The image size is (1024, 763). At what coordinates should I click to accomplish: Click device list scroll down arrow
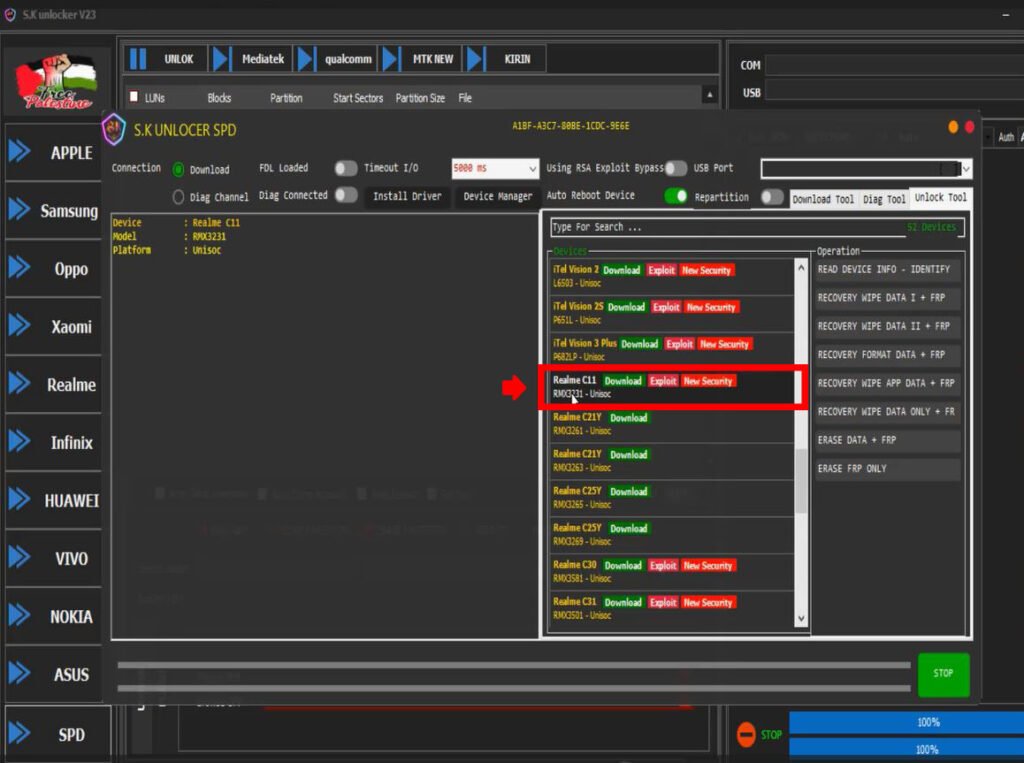801,619
